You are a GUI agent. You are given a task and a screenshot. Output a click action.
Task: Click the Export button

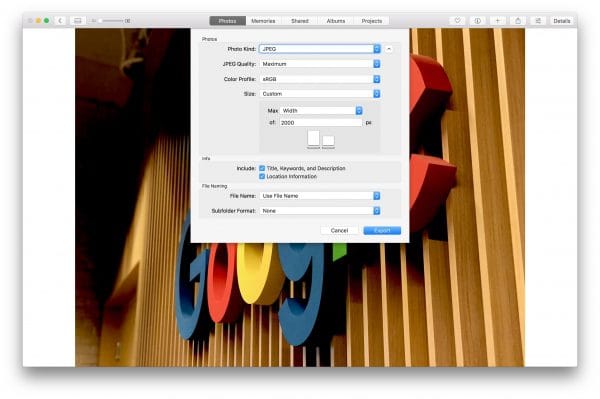coord(382,231)
